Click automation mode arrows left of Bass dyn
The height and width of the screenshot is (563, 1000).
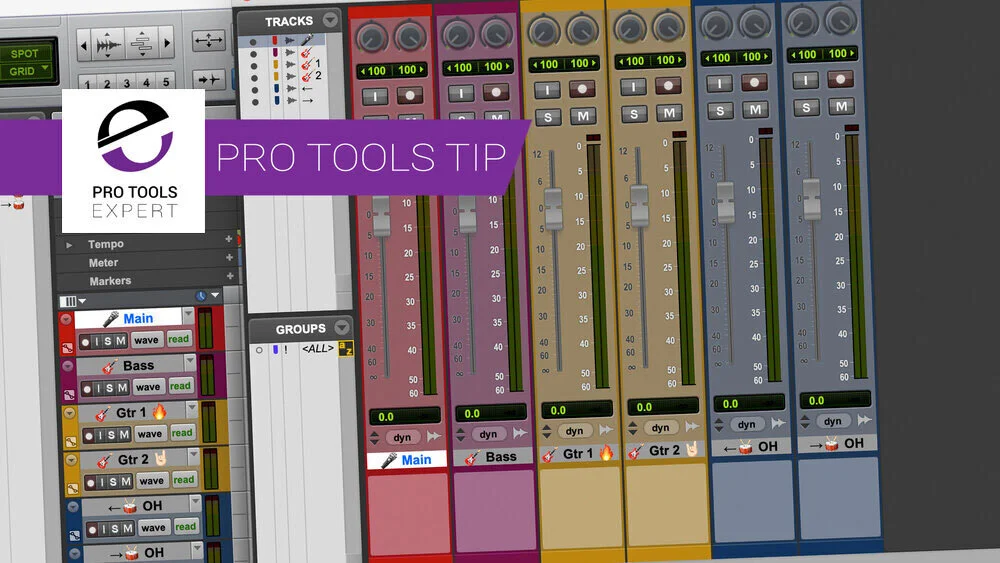(x=460, y=435)
